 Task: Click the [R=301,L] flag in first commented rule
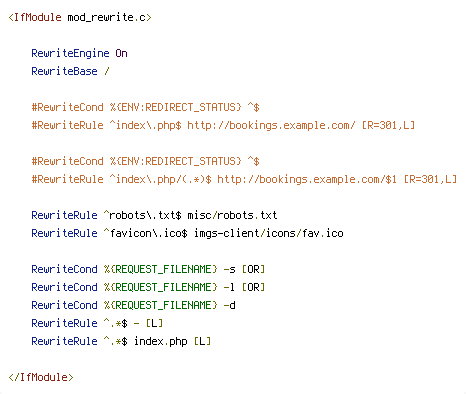(388, 125)
